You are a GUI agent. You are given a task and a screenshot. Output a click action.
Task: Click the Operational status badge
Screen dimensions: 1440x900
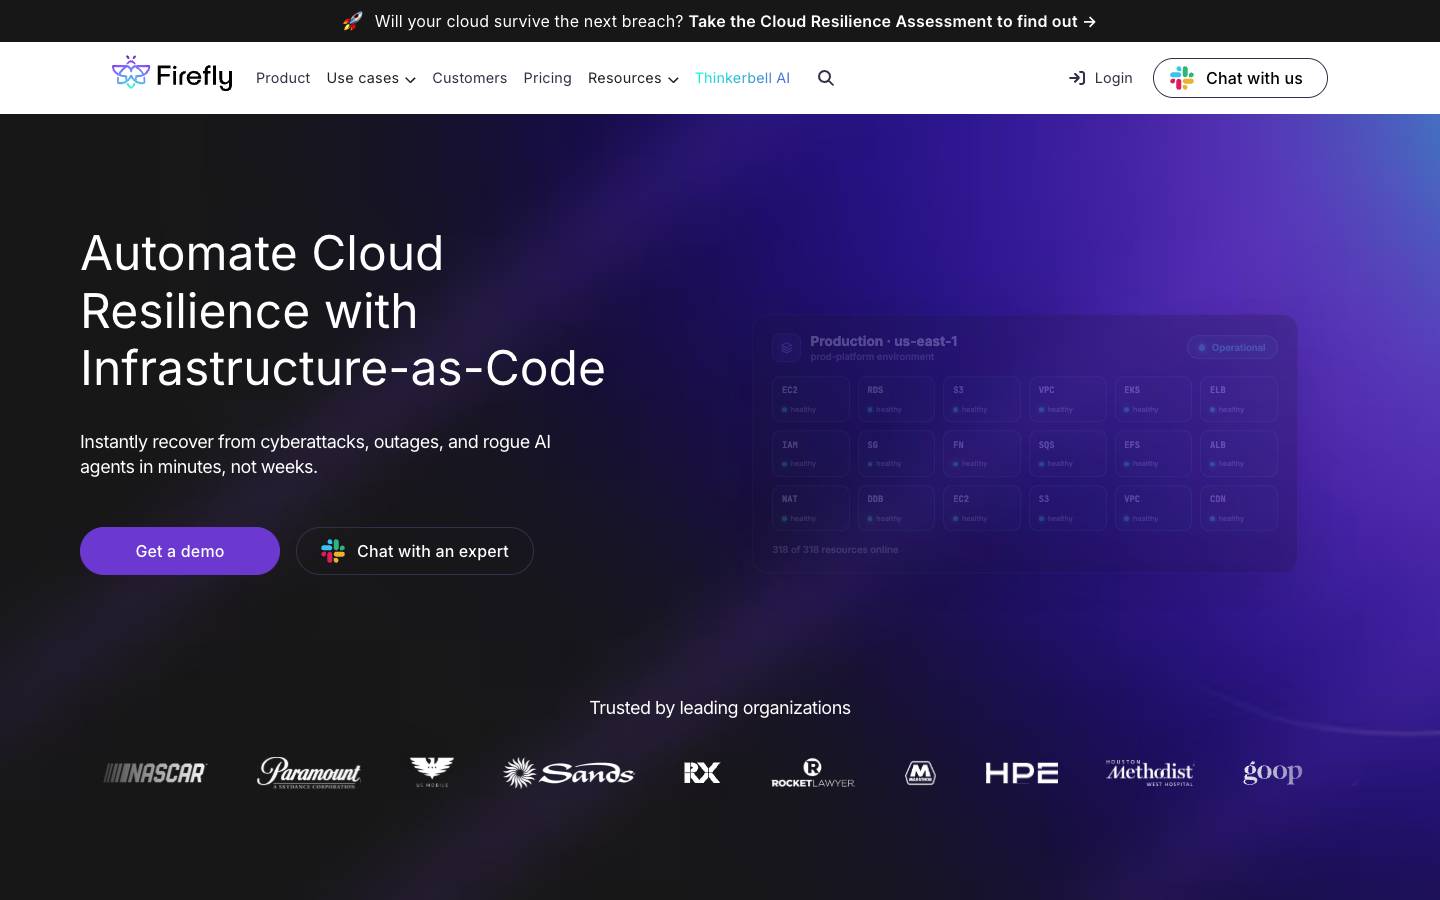click(x=1232, y=347)
